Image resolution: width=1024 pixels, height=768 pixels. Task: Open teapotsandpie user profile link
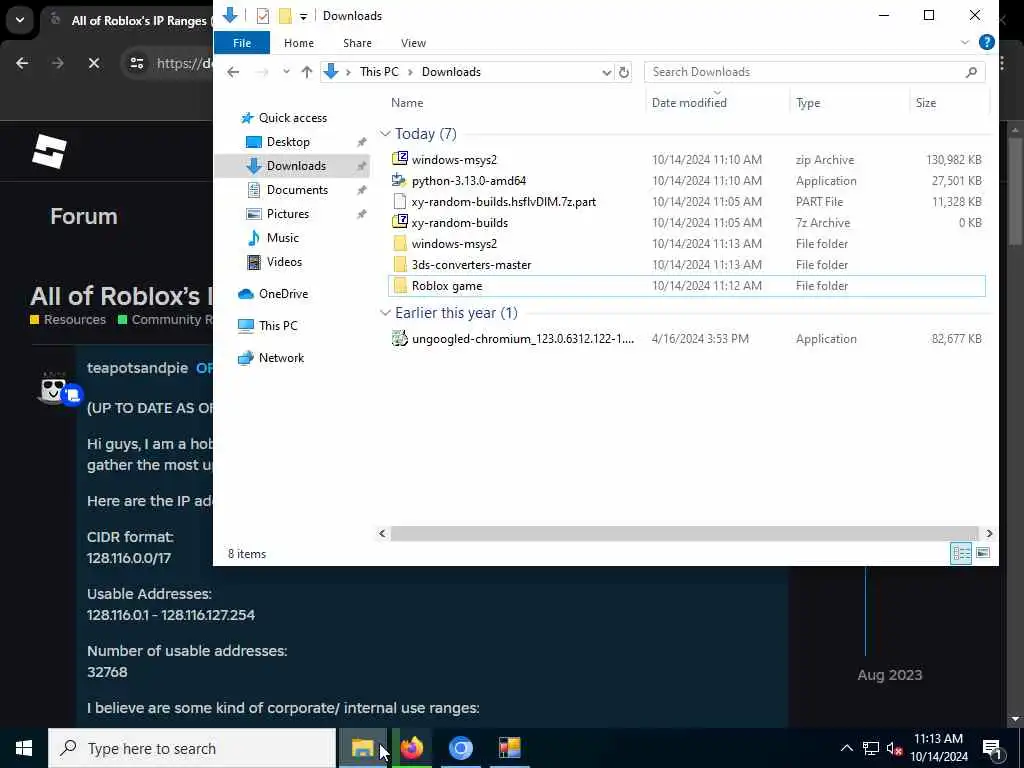[137, 368]
